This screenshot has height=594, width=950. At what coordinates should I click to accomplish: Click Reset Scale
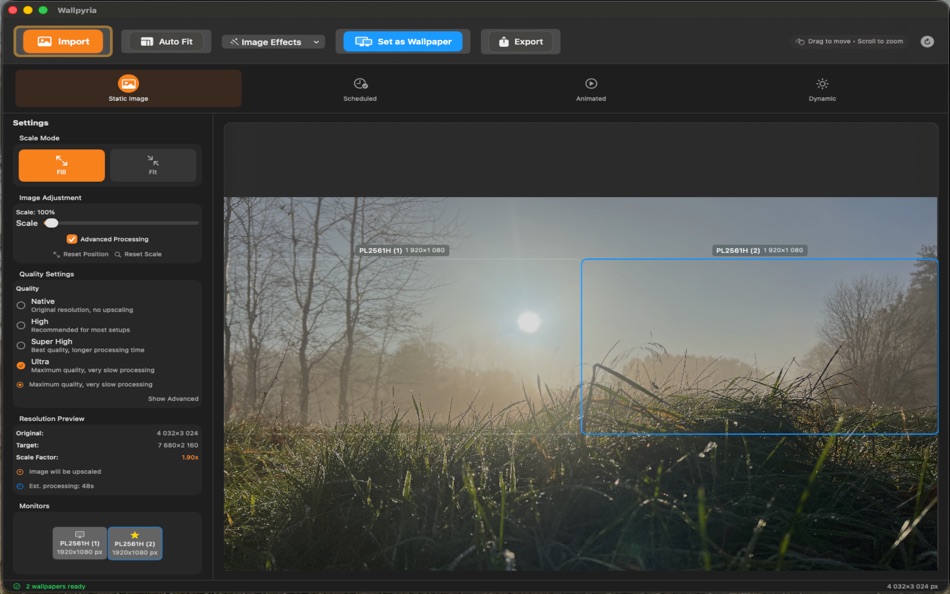coord(138,254)
